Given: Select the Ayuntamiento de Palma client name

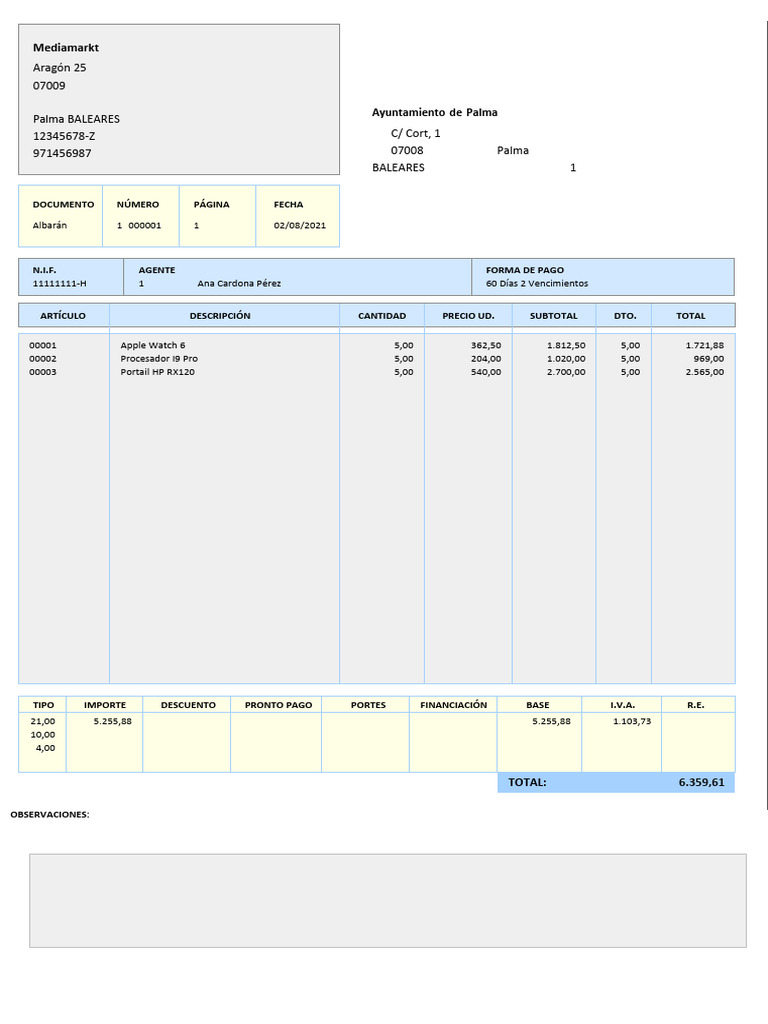Looking at the screenshot, I should tap(434, 112).
